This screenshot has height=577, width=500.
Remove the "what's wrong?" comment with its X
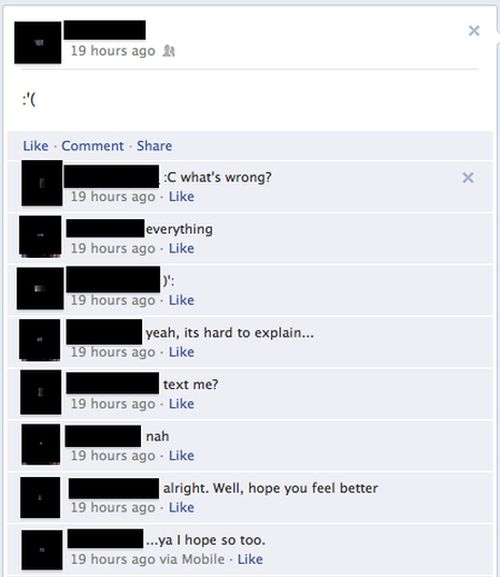click(x=468, y=178)
